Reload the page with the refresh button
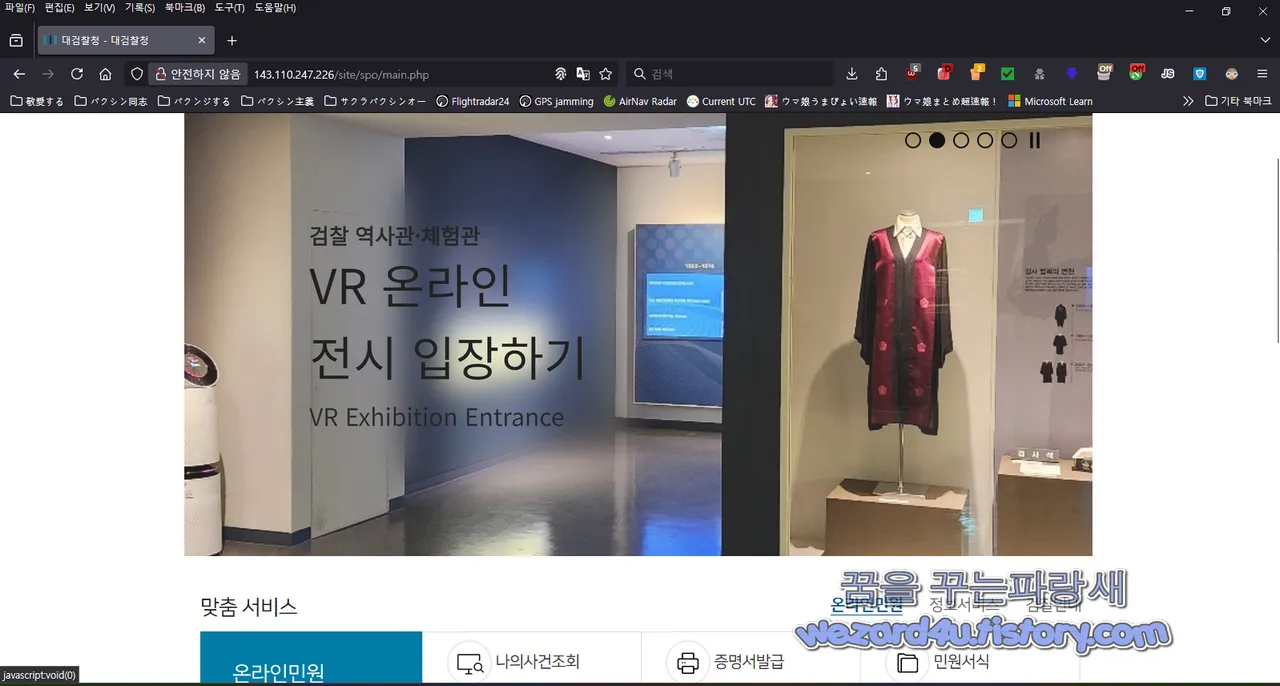 click(x=77, y=74)
